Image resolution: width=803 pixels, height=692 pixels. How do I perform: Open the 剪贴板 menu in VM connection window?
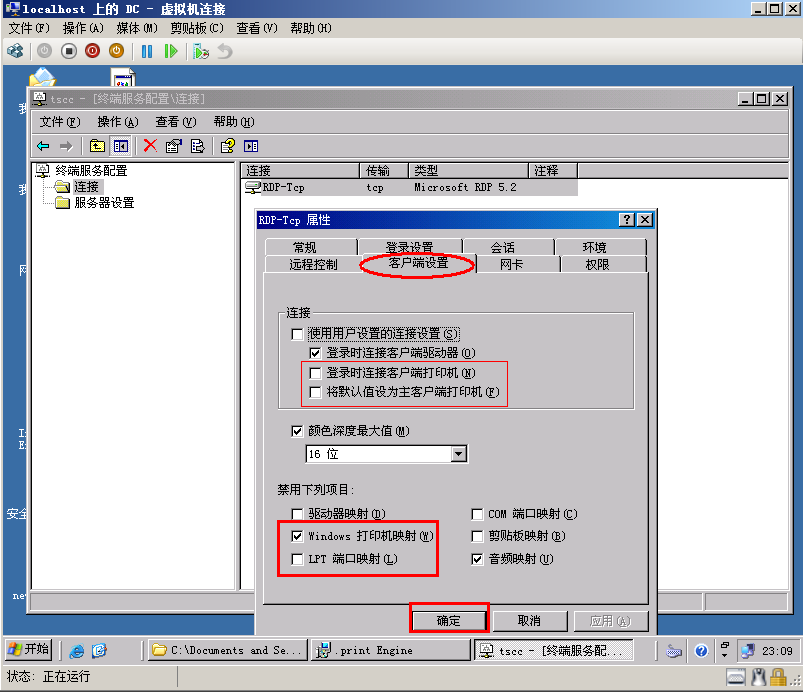[197, 28]
